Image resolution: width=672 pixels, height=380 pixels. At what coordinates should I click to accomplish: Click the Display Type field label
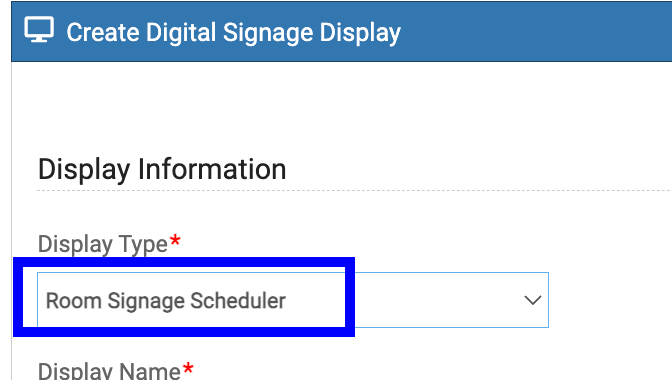click(x=103, y=244)
